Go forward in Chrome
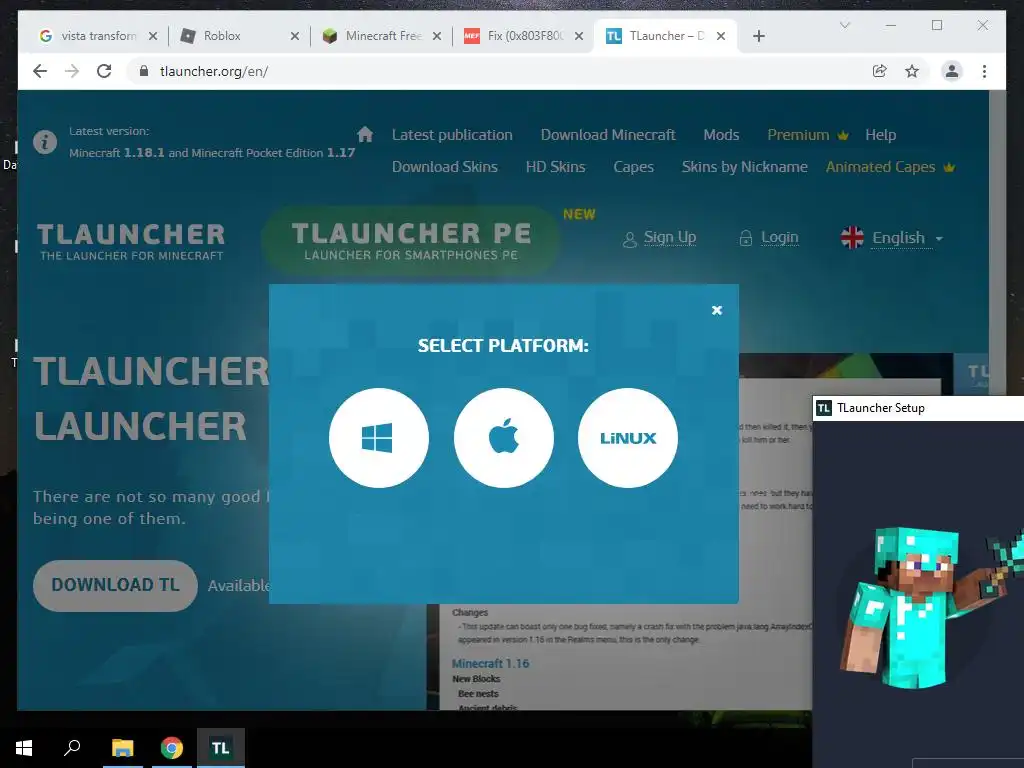 (72, 71)
